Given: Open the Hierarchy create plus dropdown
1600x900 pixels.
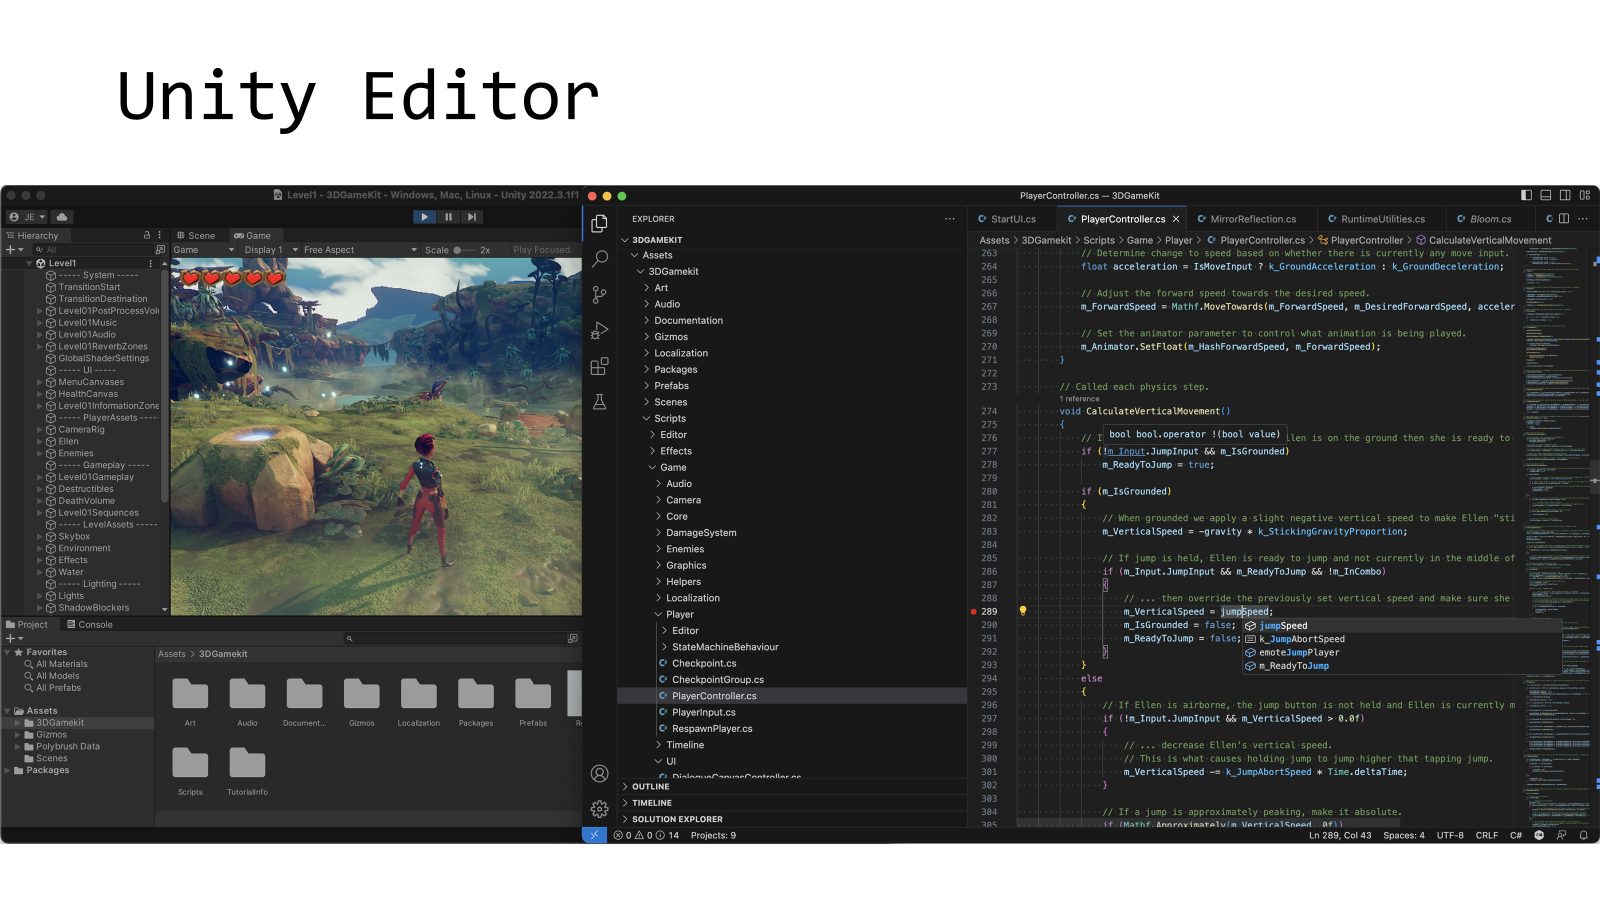Looking at the screenshot, I should (14, 250).
